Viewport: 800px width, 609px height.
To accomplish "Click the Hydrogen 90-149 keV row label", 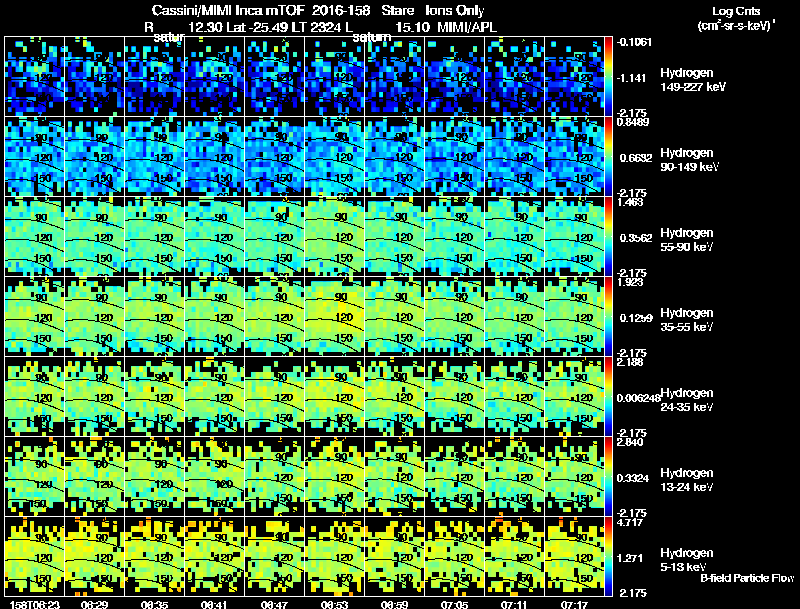I will pyautogui.click(x=689, y=160).
